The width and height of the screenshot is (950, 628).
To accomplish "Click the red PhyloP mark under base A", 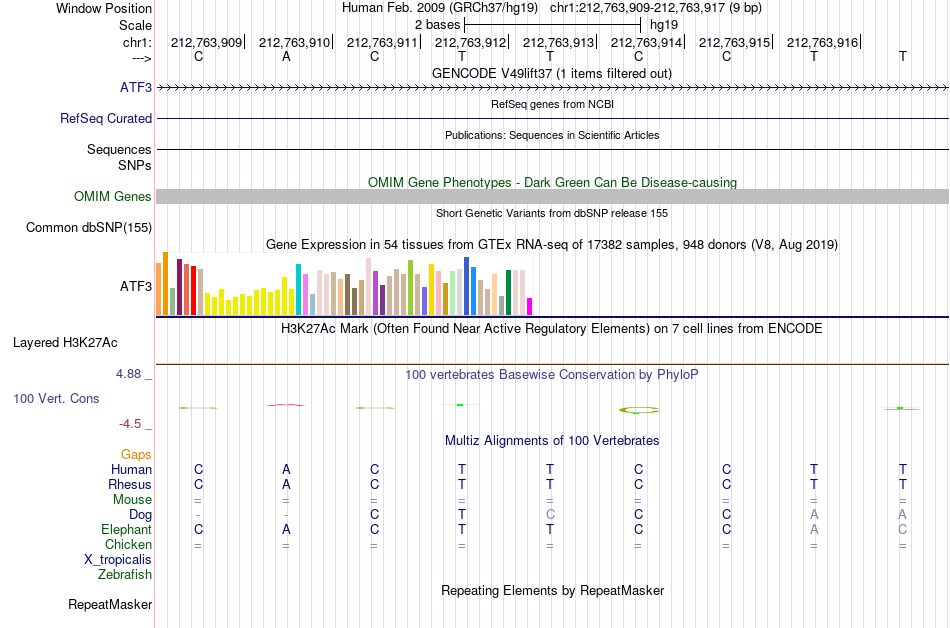I will coord(286,405).
